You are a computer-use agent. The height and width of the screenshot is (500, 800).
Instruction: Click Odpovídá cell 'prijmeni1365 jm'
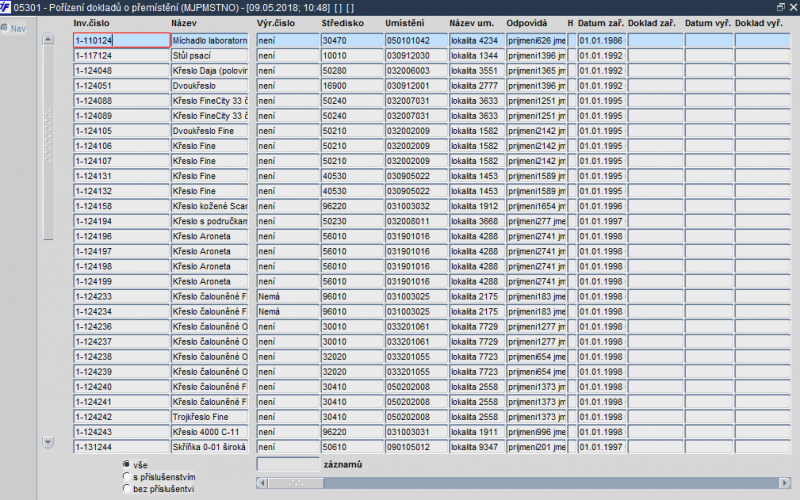pos(536,70)
